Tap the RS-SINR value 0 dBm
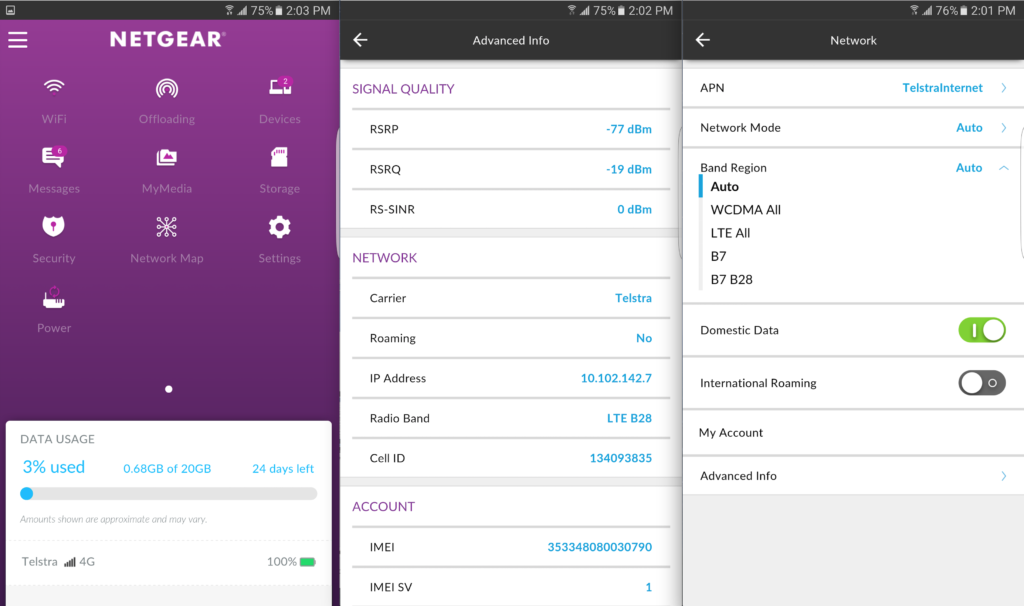Viewport: 1024px width, 606px height. coord(634,210)
